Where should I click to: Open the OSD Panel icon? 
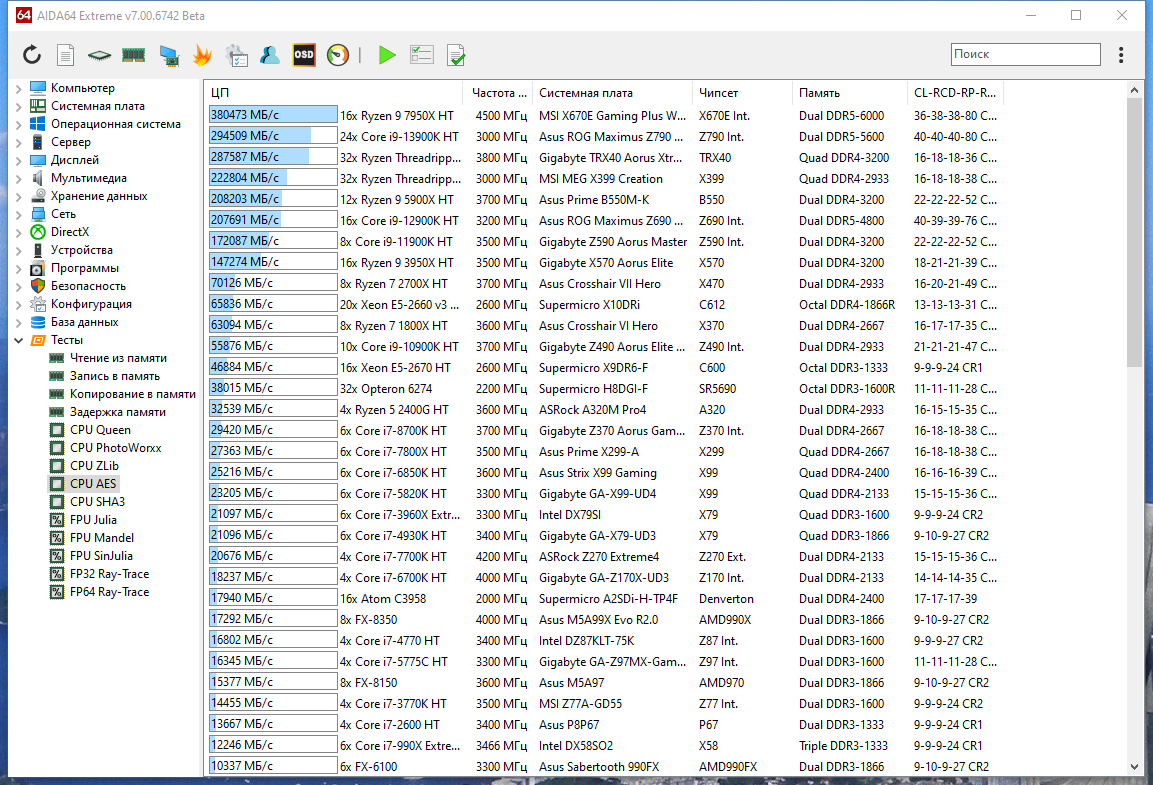click(303, 55)
